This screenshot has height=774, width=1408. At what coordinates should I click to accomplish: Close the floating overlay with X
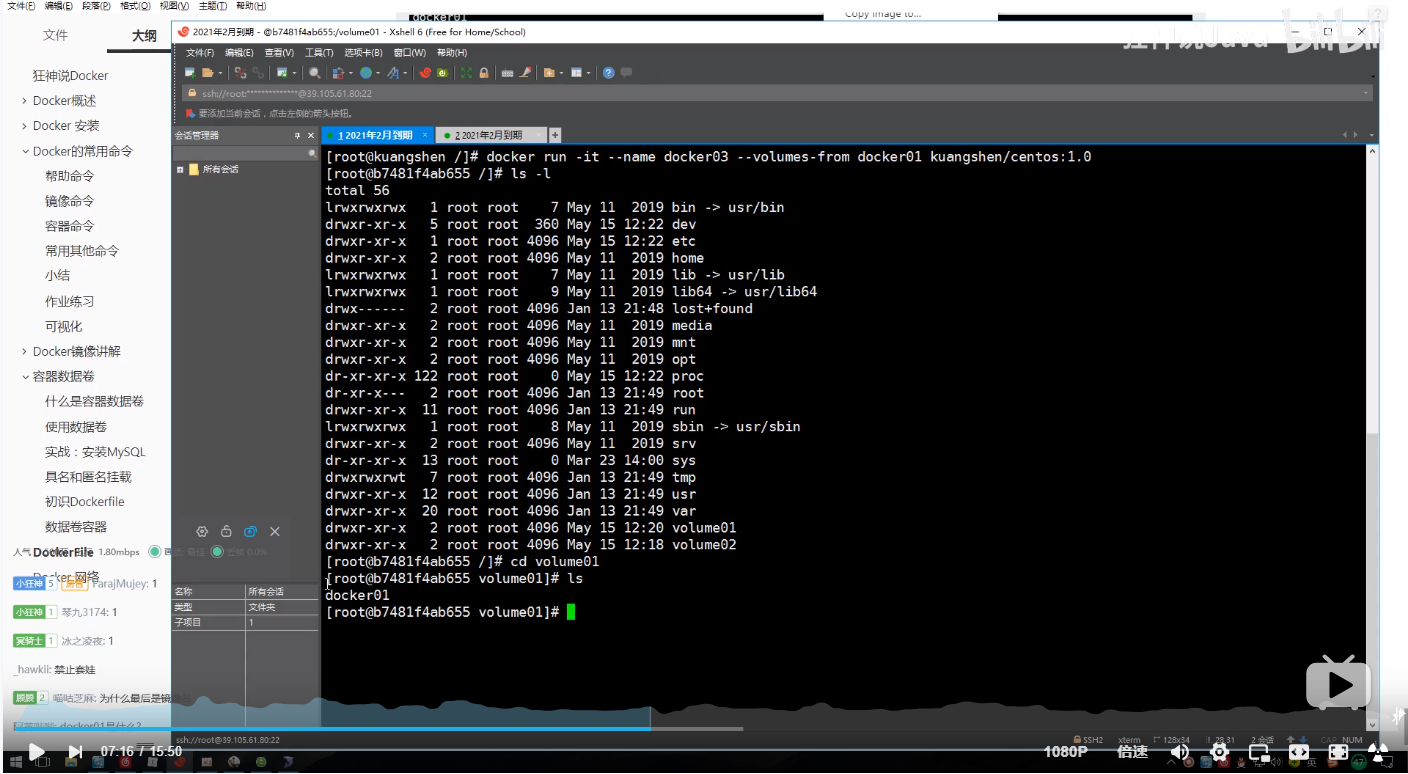(x=275, y=531)
